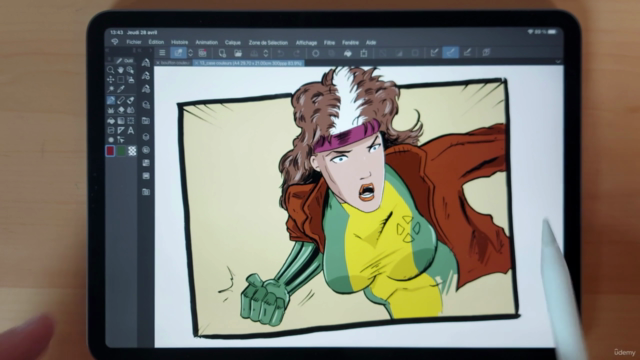Click the Undo arrow

[x=280, y=53]
